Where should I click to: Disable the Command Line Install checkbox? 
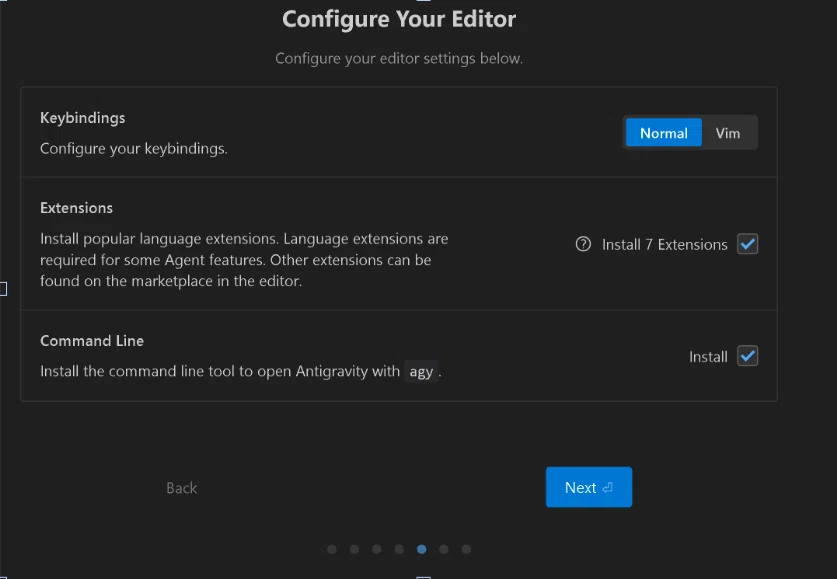tap(747, 356)
